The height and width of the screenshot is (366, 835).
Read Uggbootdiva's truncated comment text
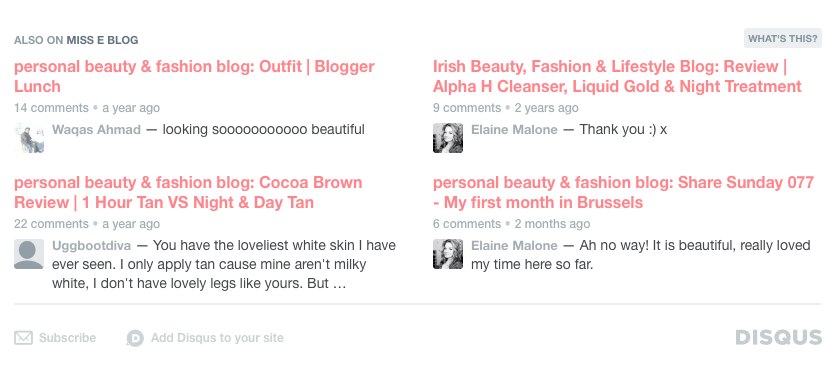pyautogui.click(x=224, y=265)
